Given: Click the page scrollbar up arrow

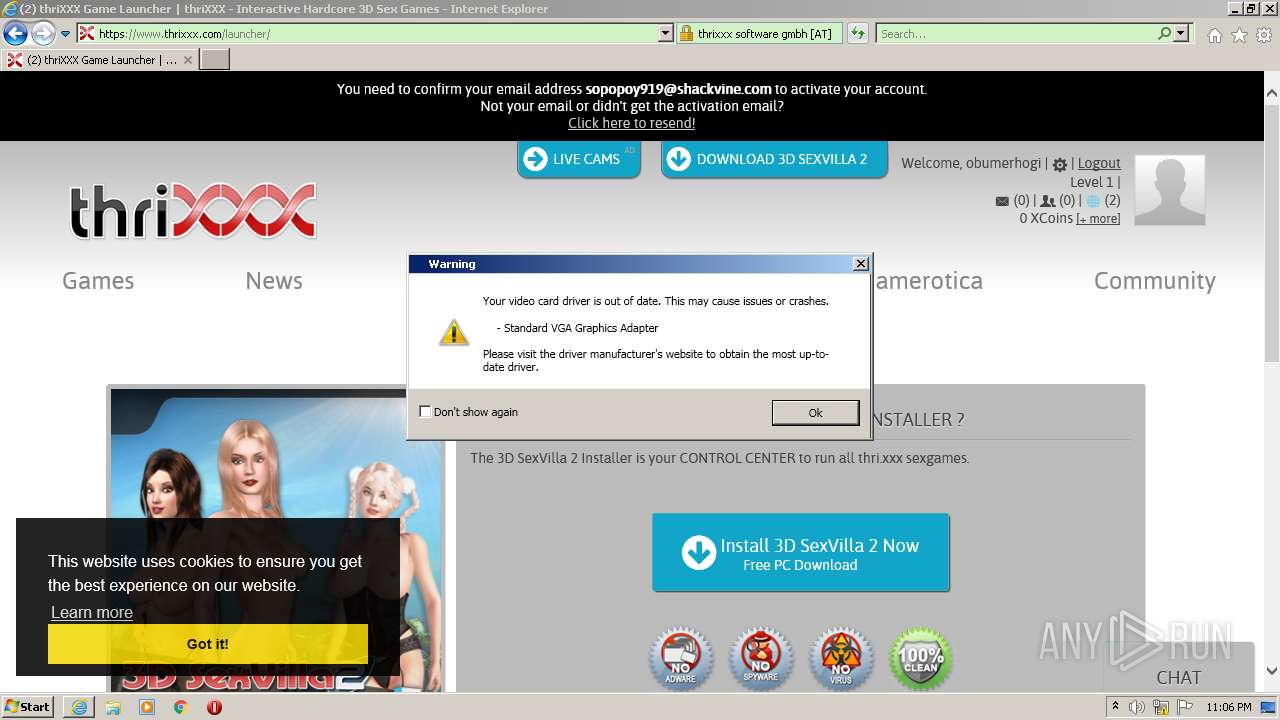Looking at the screenshot, I should tap(1271, 95).
